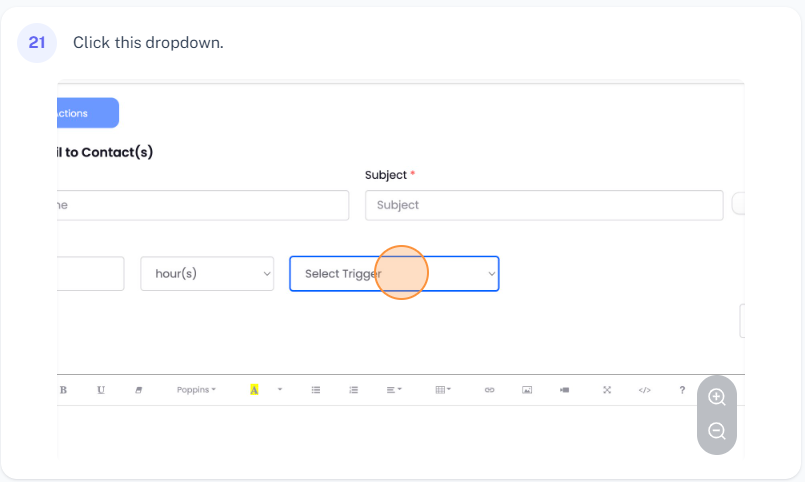Click into the Subject input field
The height and width of the screenshot is (482, 805).
544,205
